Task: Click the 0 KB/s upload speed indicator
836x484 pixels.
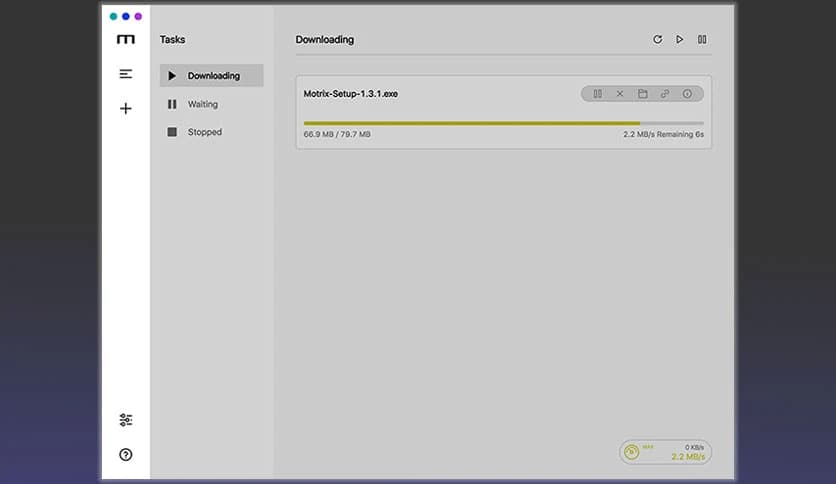Action: pyautogui.click(x=694, y=447)
